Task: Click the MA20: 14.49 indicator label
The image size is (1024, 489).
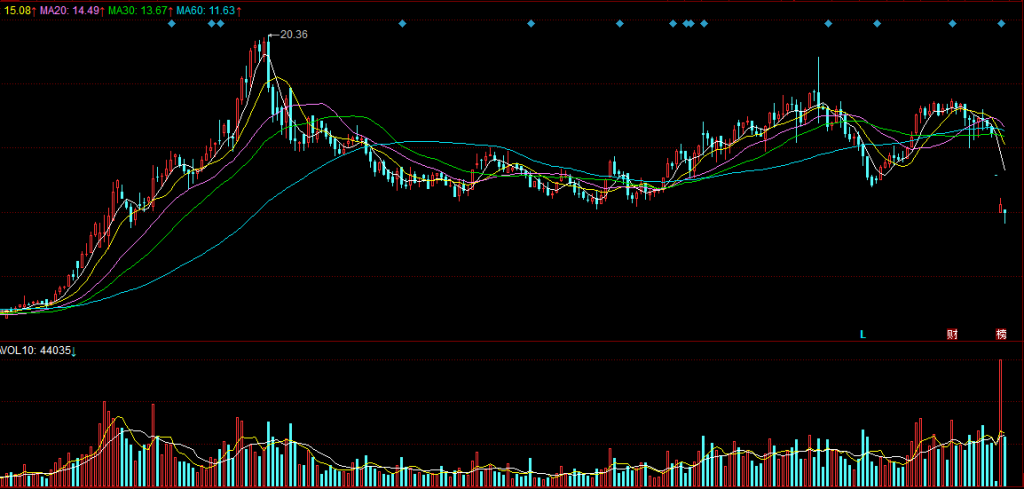Action: point(71,11)
